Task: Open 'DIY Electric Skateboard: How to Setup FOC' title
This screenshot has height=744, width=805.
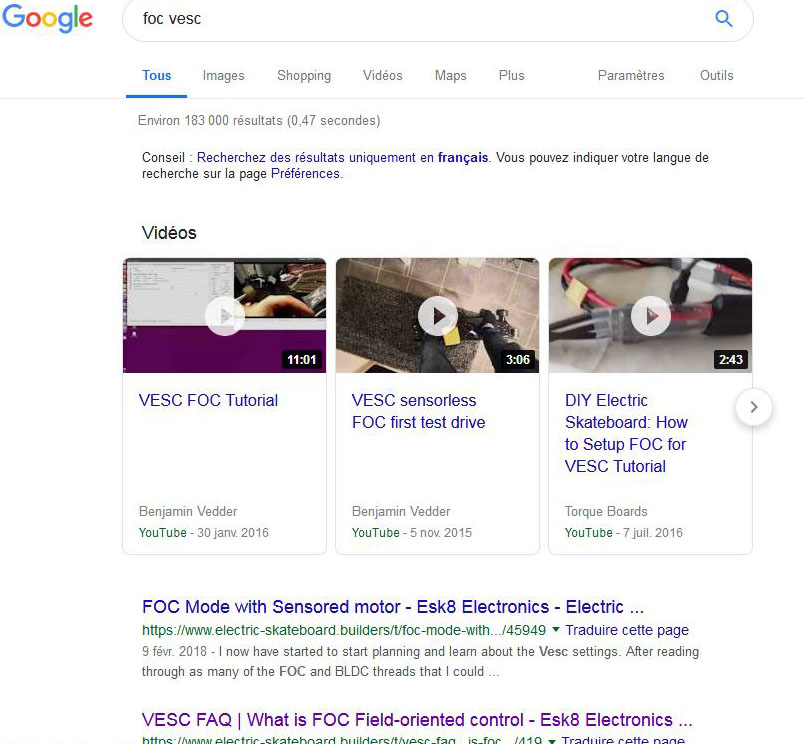Action: pos(626,433)
